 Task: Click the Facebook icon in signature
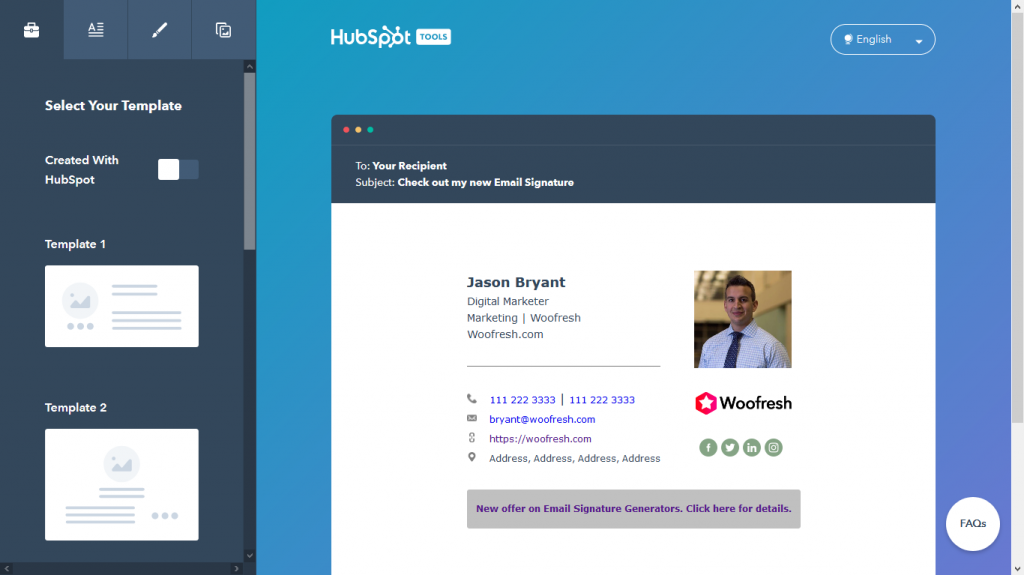708,448
